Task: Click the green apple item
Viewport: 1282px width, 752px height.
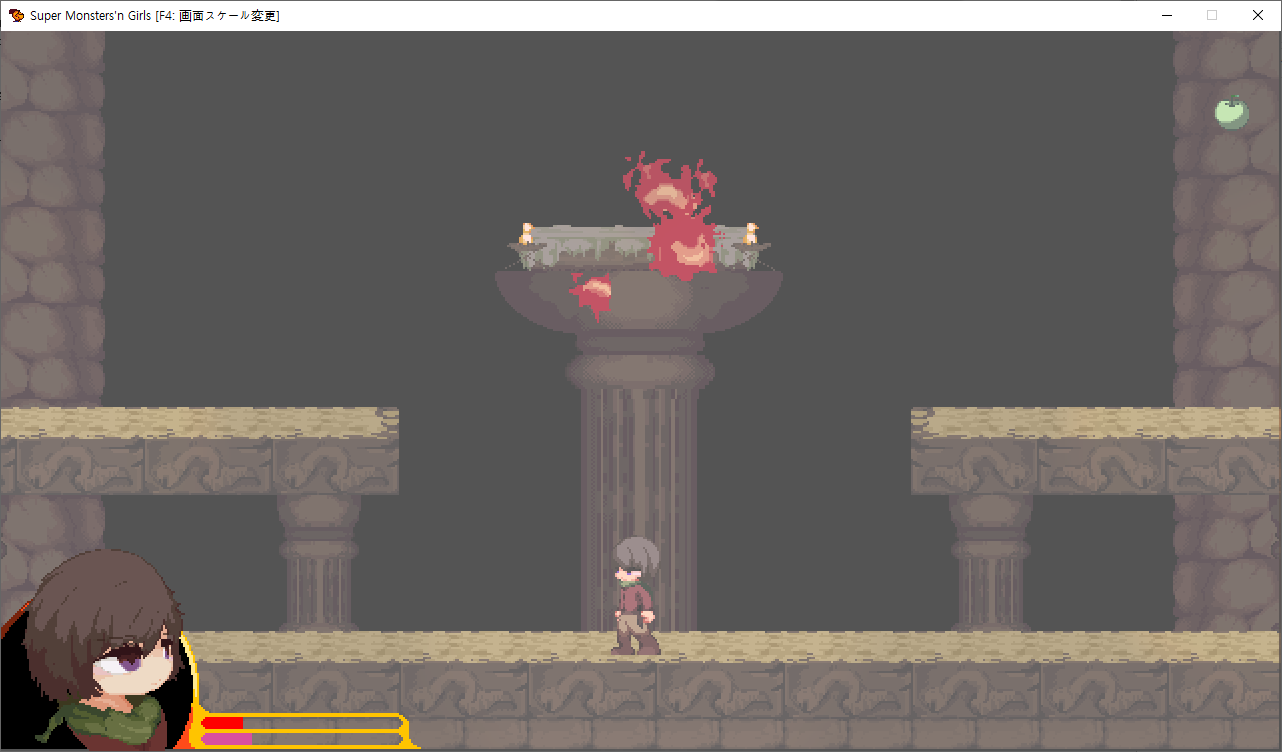Action: click(x=1232, y=112)
